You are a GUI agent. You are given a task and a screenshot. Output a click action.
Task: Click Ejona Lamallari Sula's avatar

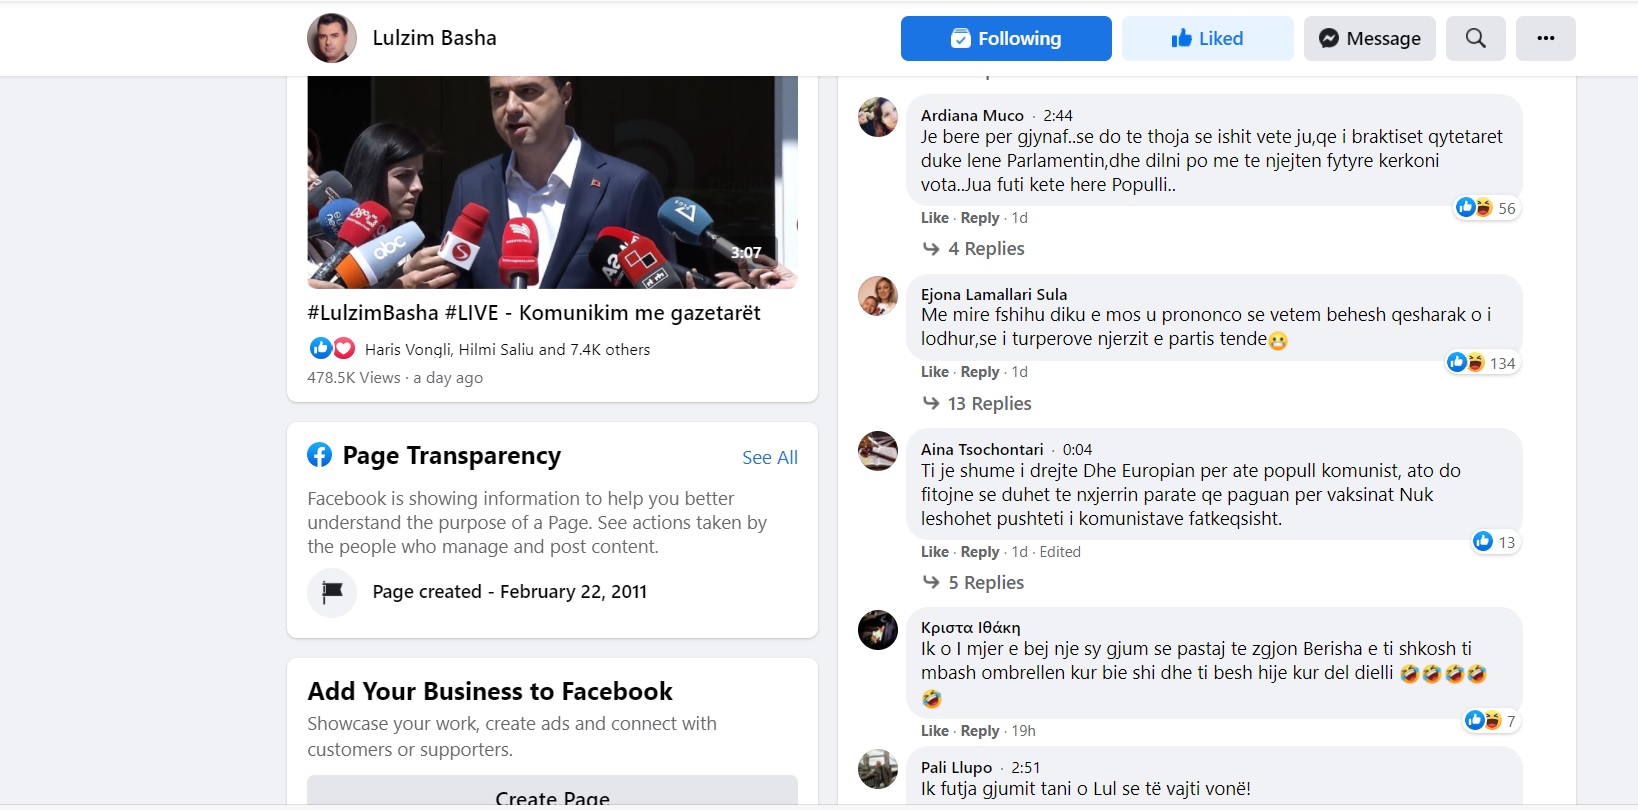(878, 296)
